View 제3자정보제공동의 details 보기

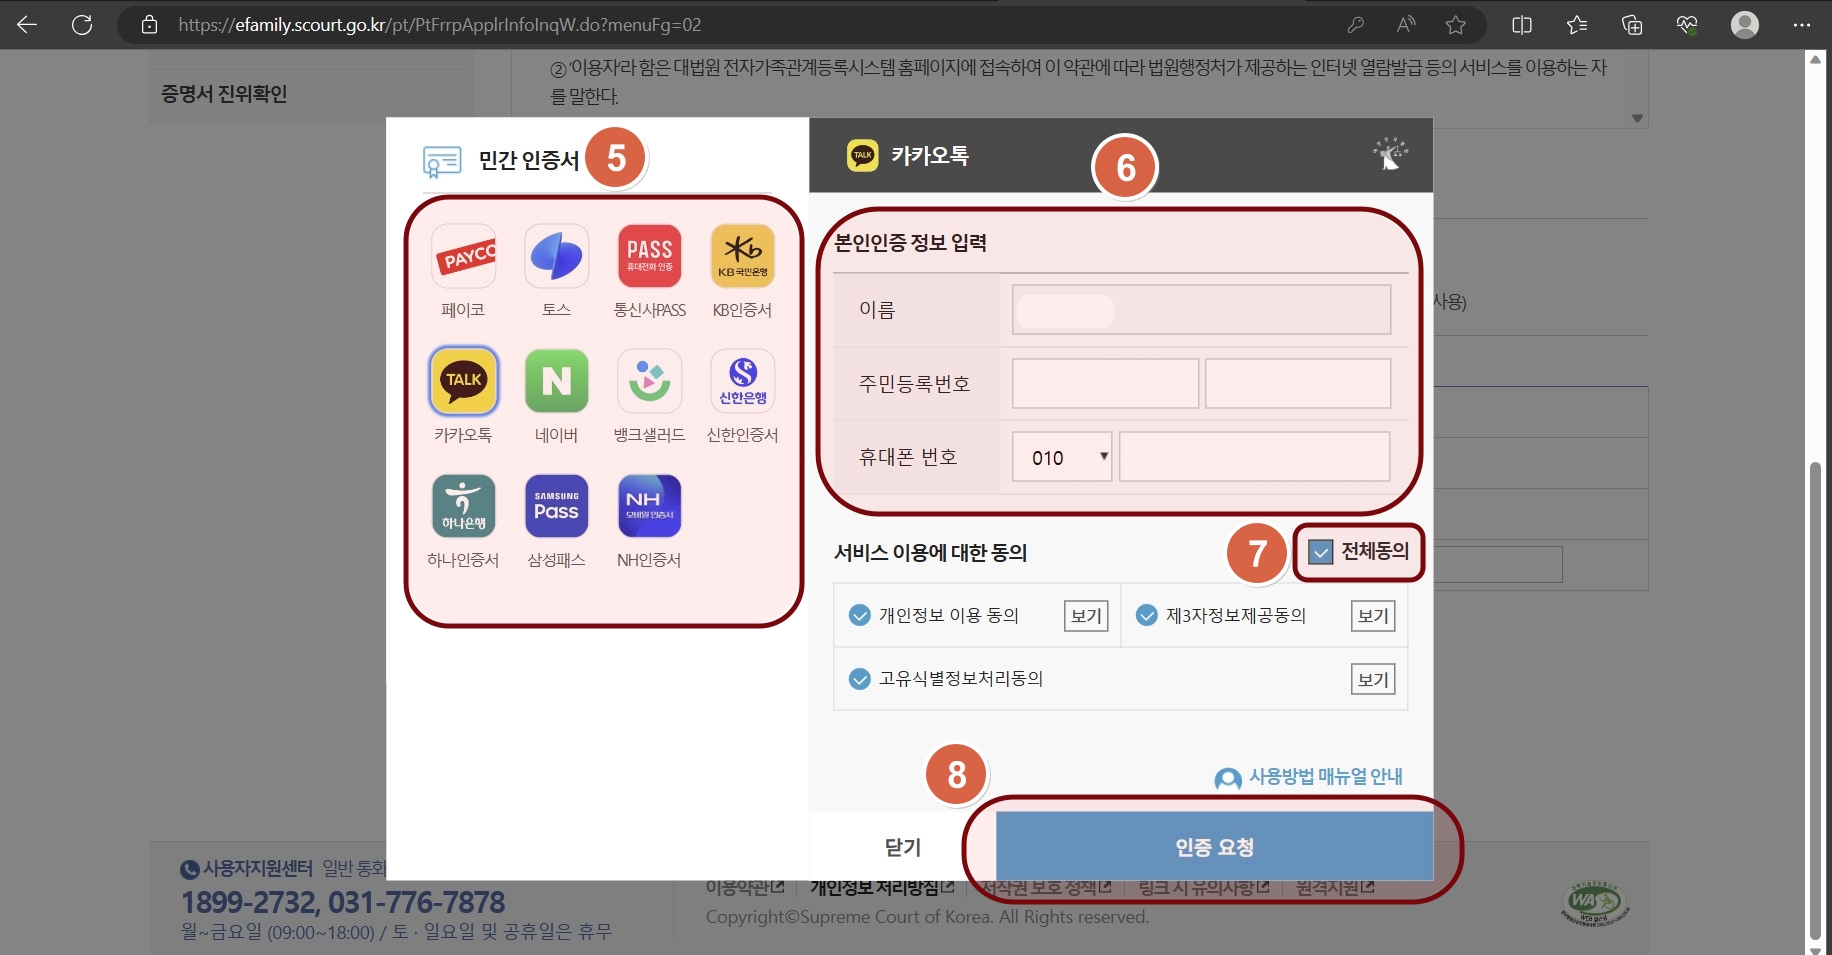coord(1373,616)
